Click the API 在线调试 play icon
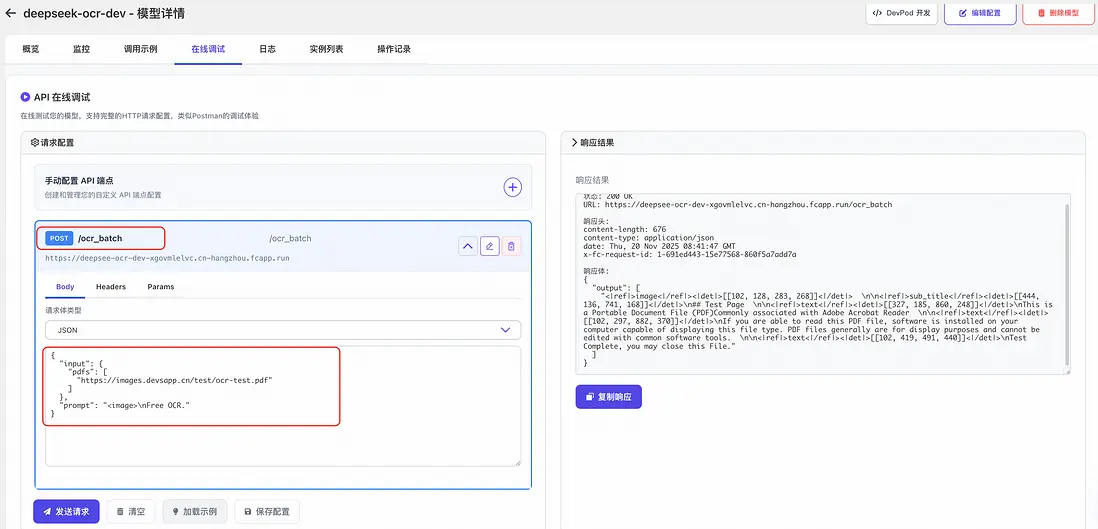Screen dimensions: 1098x529 click(25, 97)
